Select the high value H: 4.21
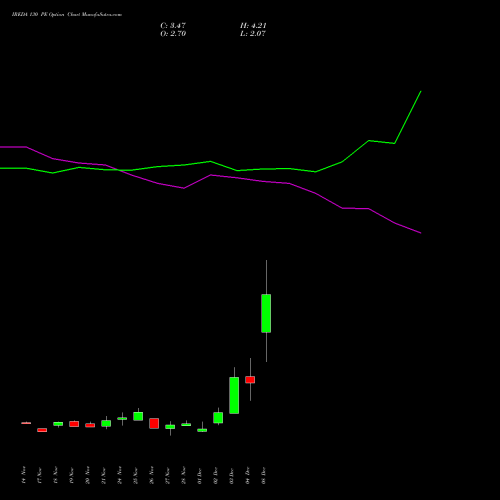The height and width of the screenshot is (500, 500). tap(253, 26)
